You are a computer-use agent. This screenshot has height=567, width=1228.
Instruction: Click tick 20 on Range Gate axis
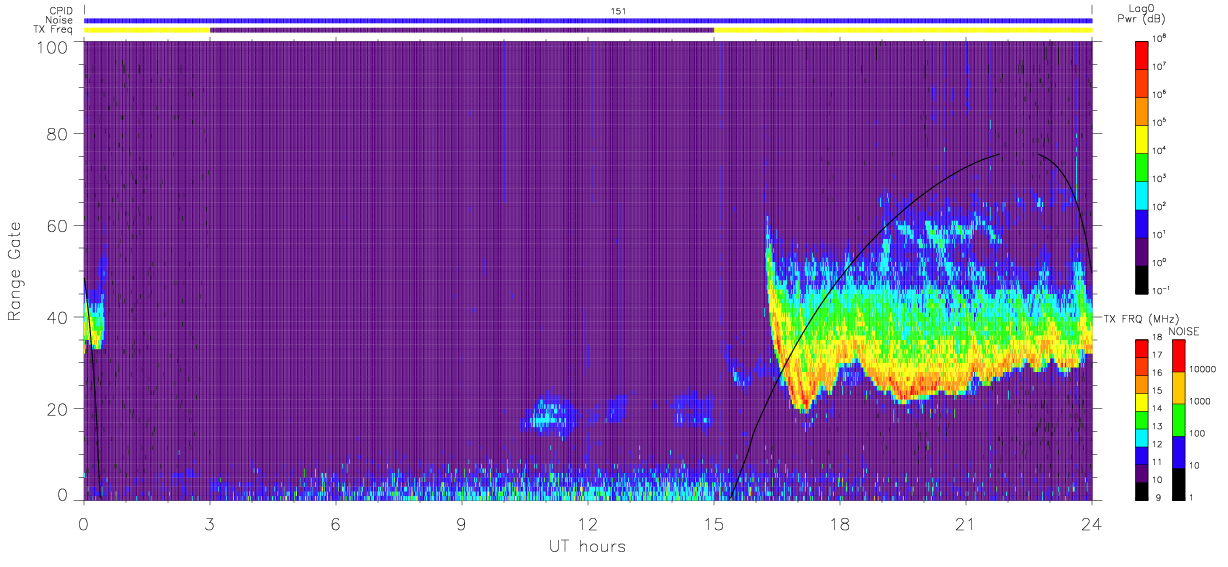pos(59,409)
